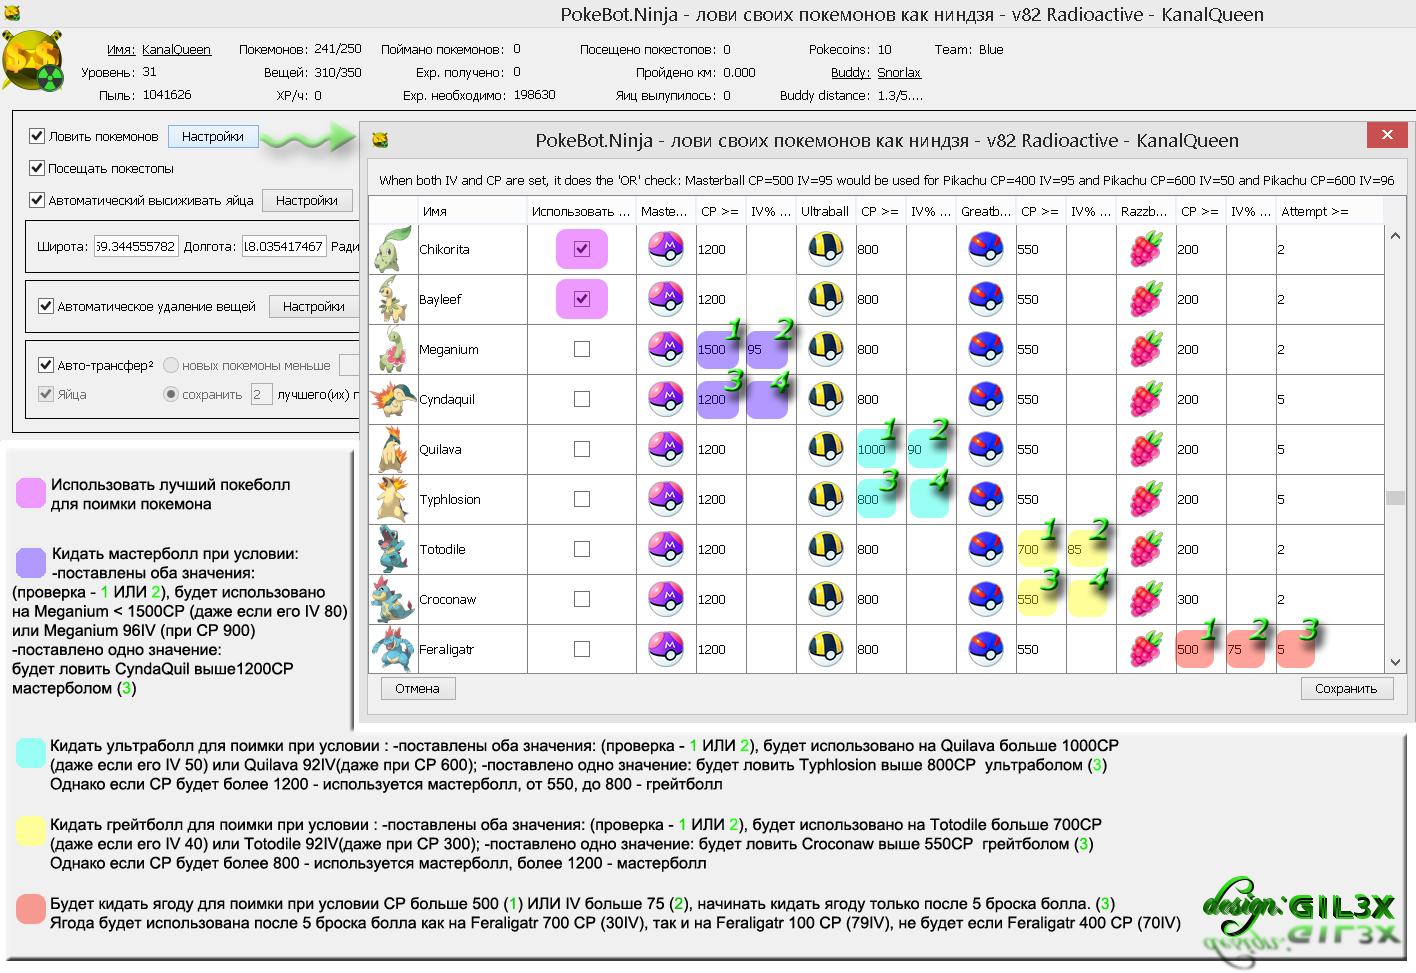1416x973 pixels.
Task: Click the Ultraball icon in Cyndaquil row
Action: pos(826,399)
